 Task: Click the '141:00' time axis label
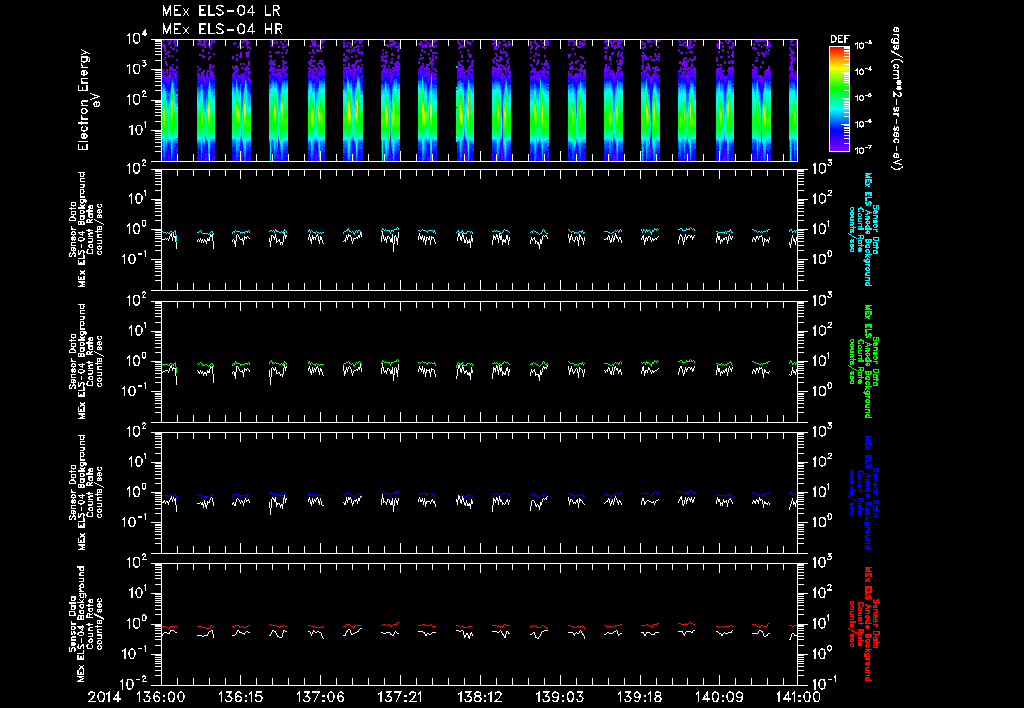point(797,698)
